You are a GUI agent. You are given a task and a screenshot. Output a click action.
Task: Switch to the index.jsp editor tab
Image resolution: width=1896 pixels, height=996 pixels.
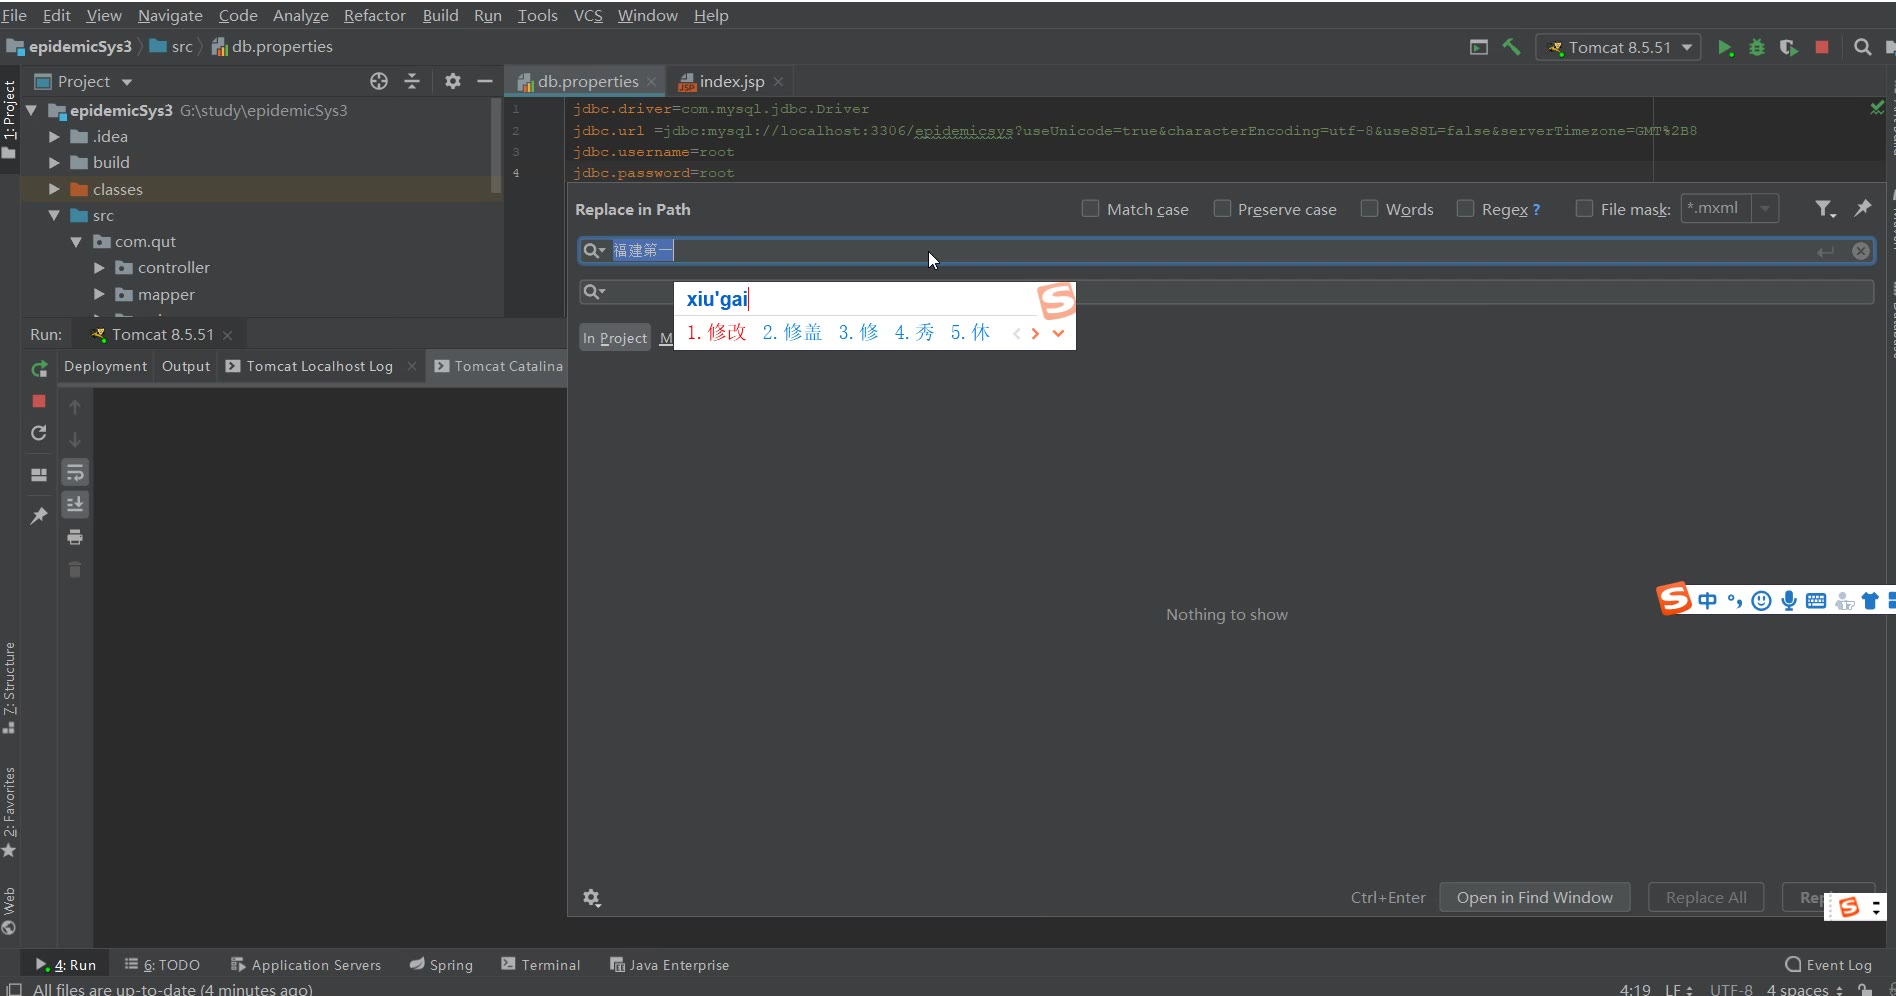click(x=731, y=81)
